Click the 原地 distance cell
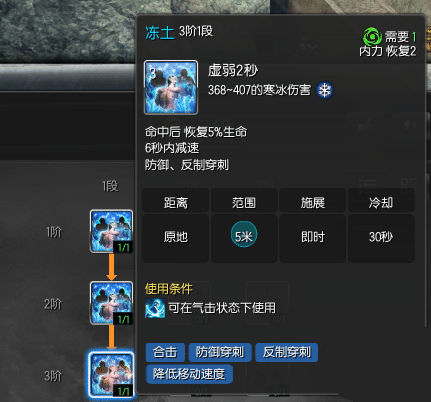Viewport: 431px width, 402px height. (176, 238)
